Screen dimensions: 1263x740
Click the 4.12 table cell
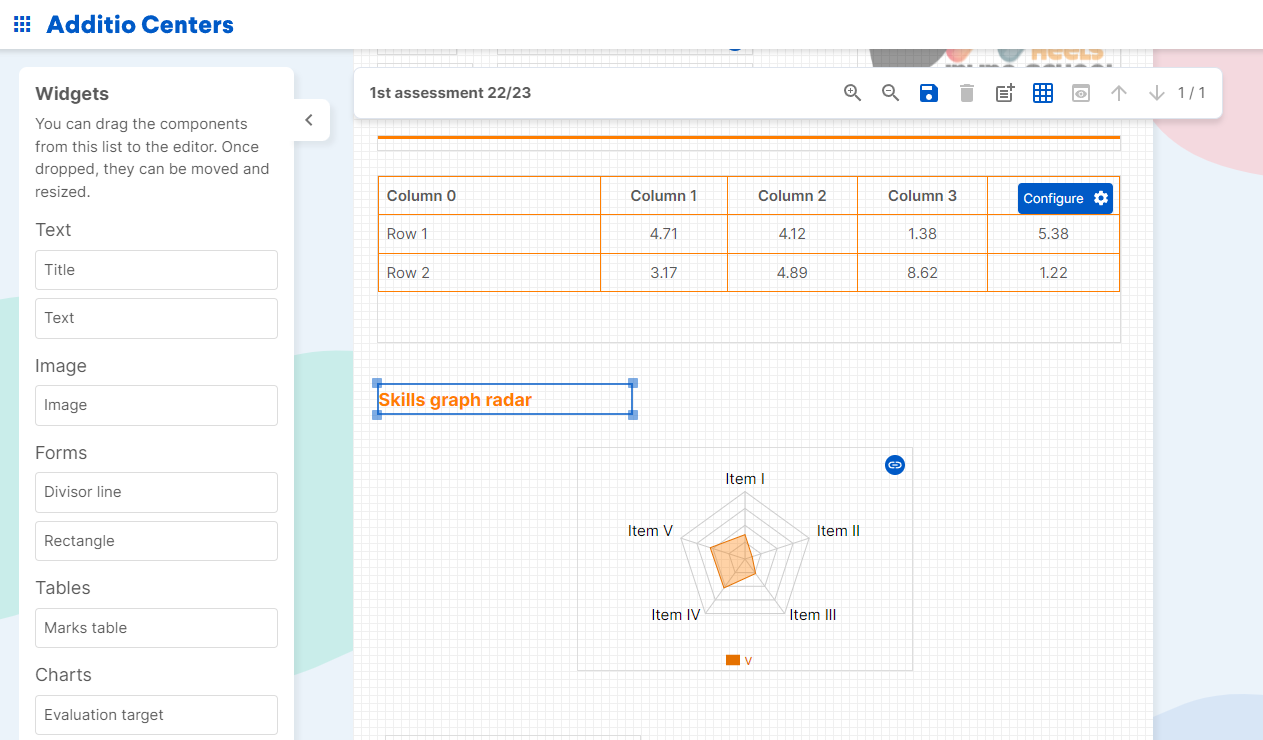tap(792, 234)
